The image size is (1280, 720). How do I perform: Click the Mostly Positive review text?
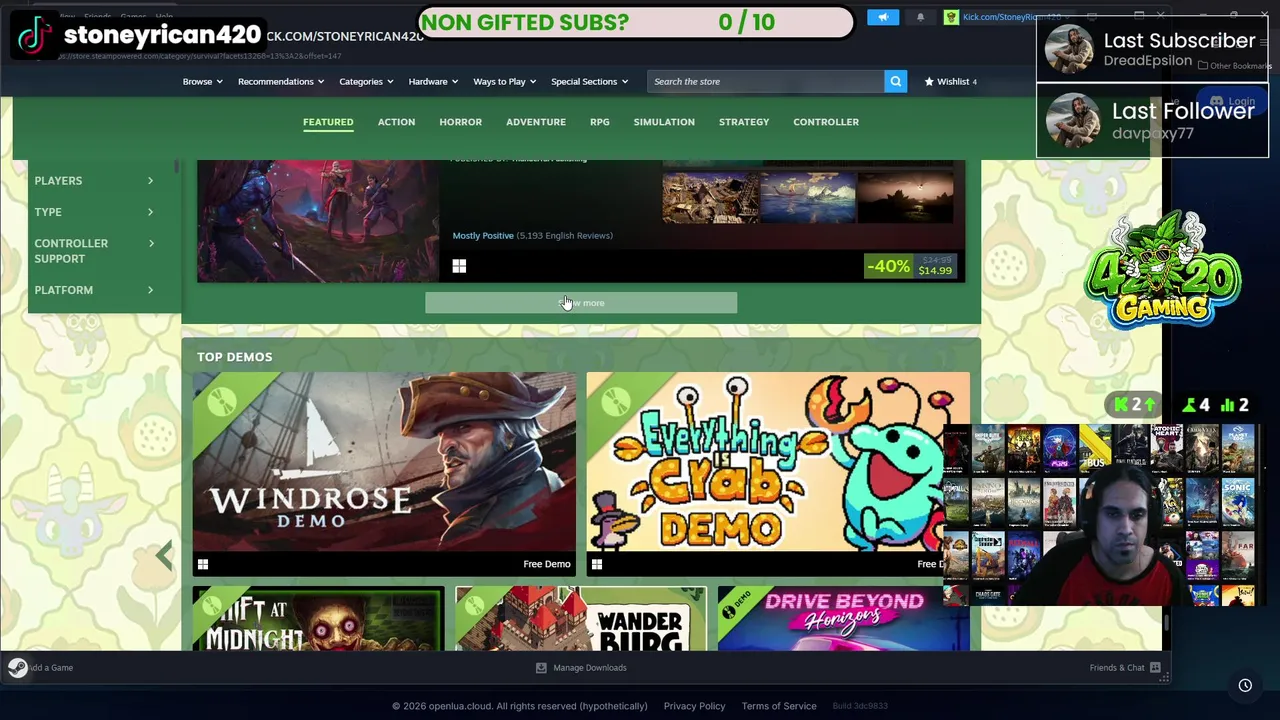coord(483,236)
